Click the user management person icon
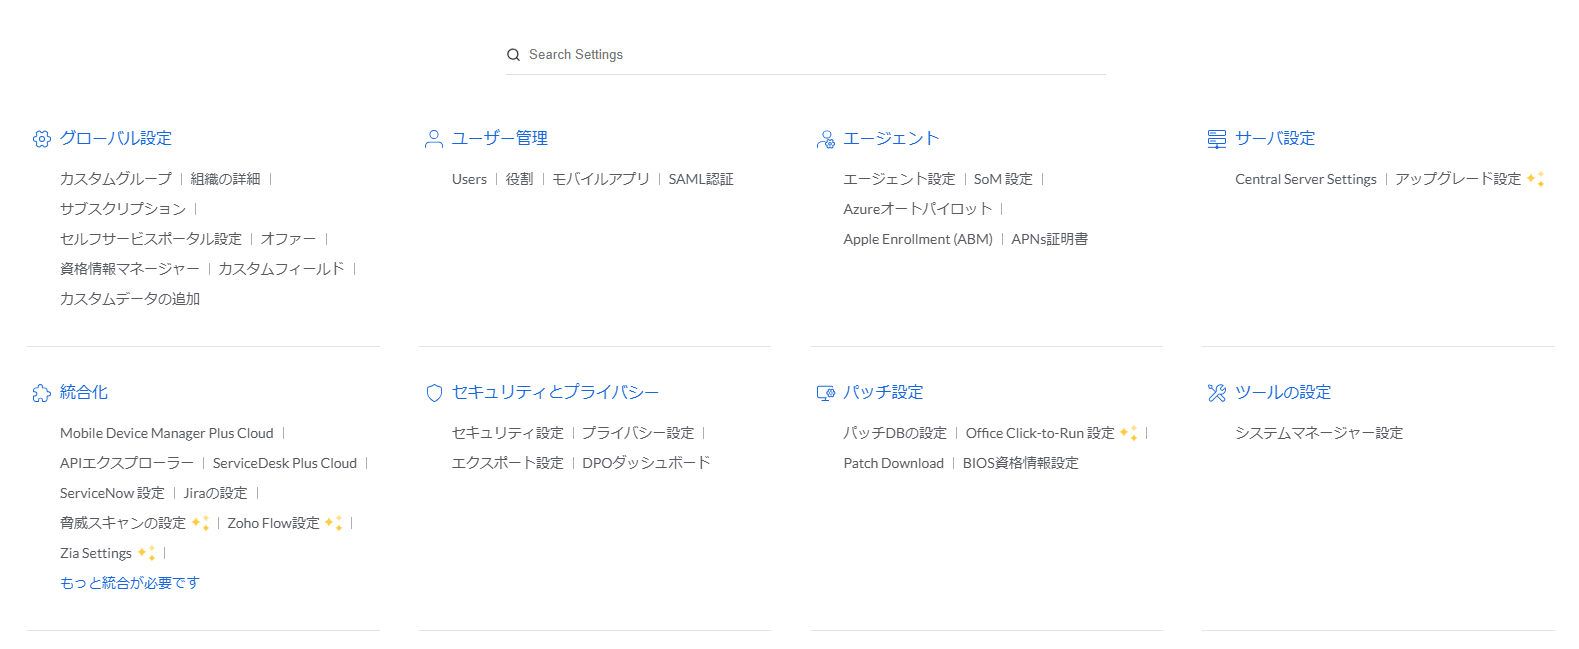 coord(434,139)
